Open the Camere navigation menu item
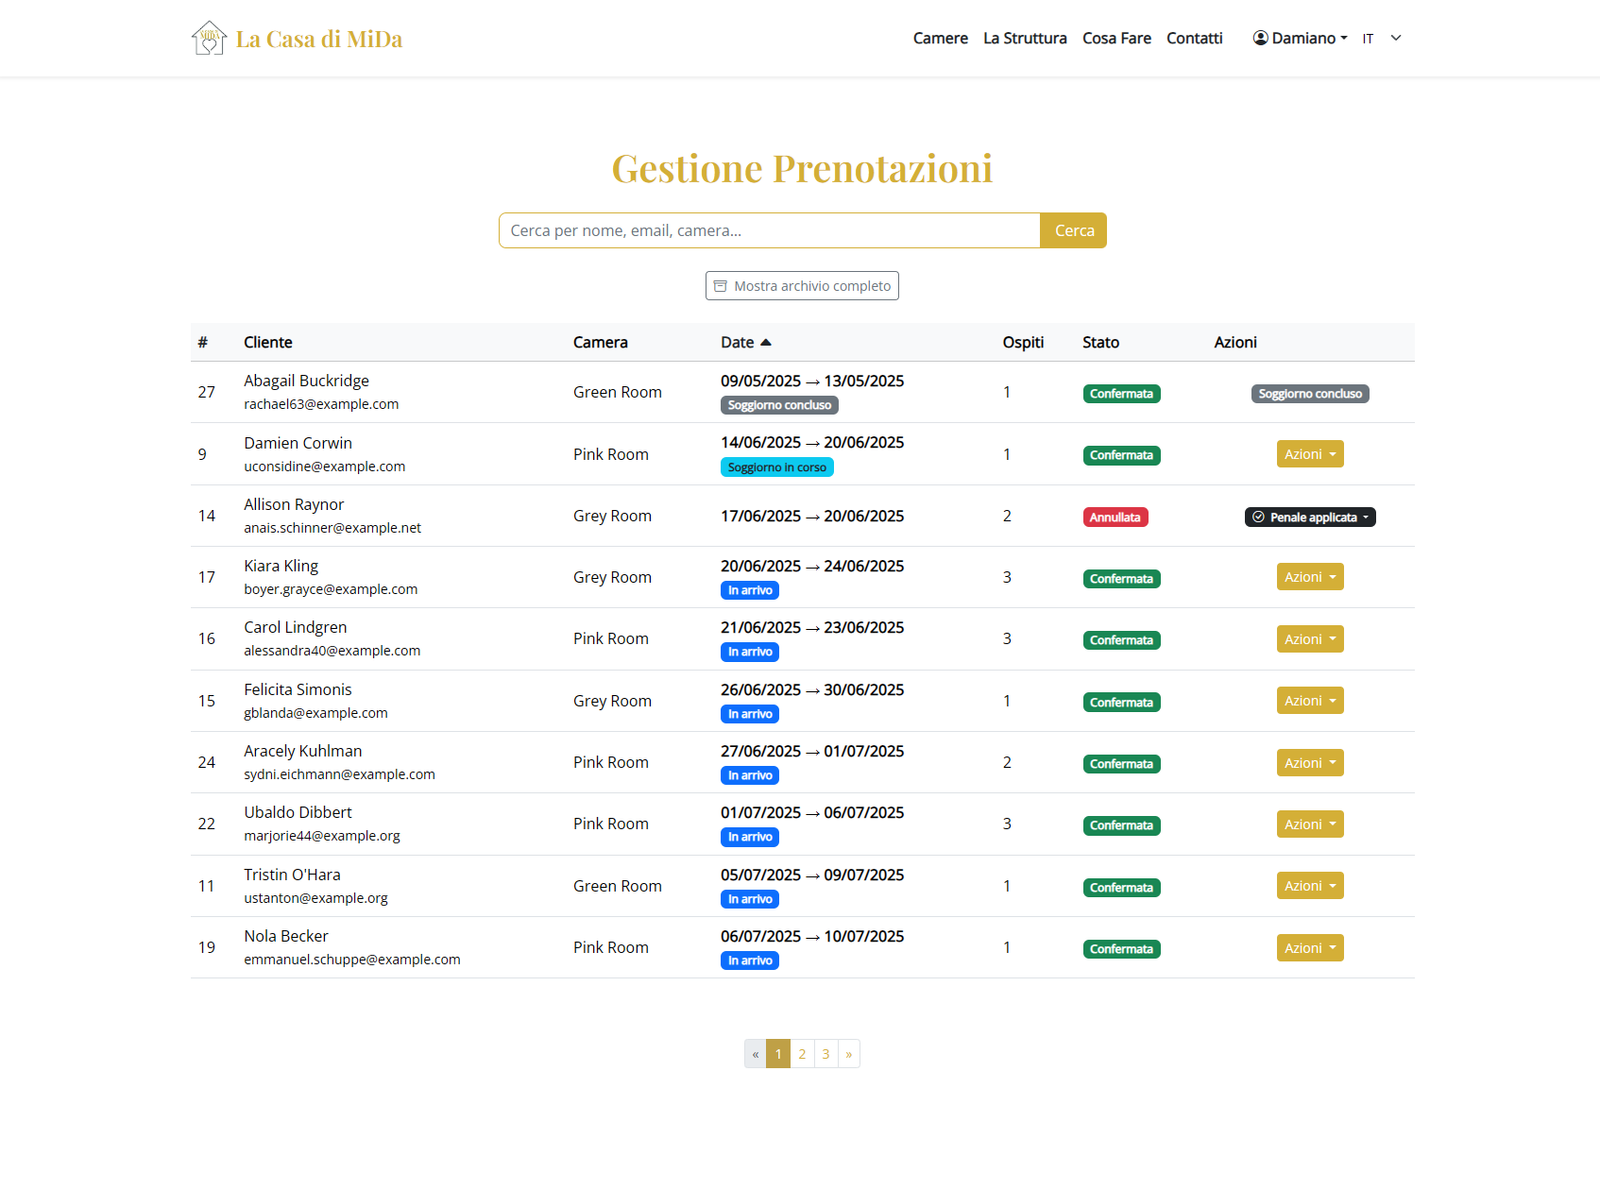The width and height of the screenshot is (1600, 1189). pos(940,38)
